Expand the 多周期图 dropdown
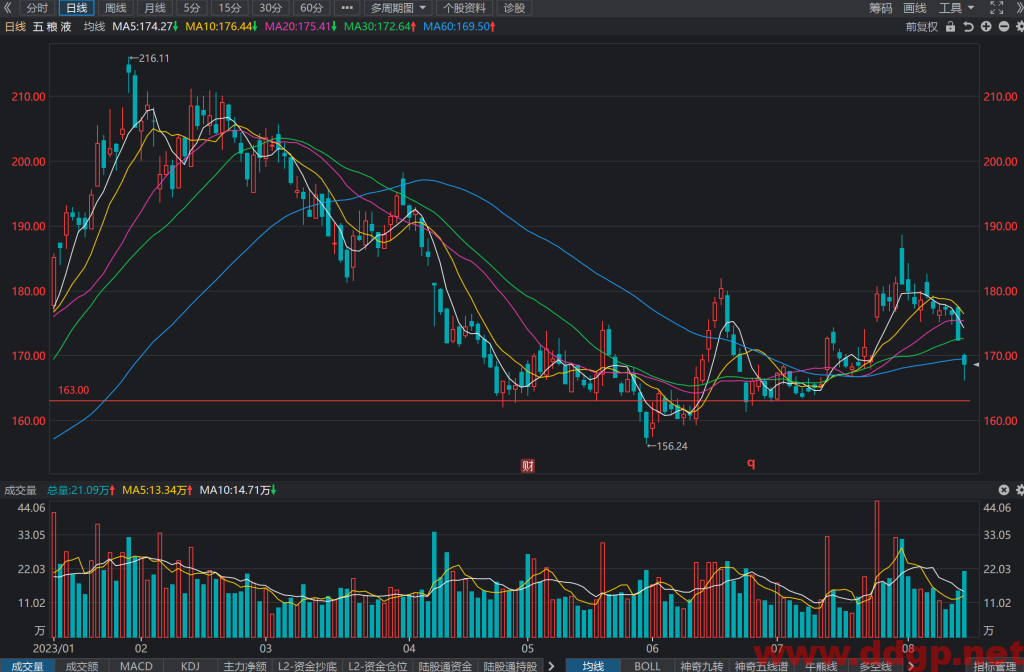The width and height of the screenshot is (1024, 672). [398, 8]
